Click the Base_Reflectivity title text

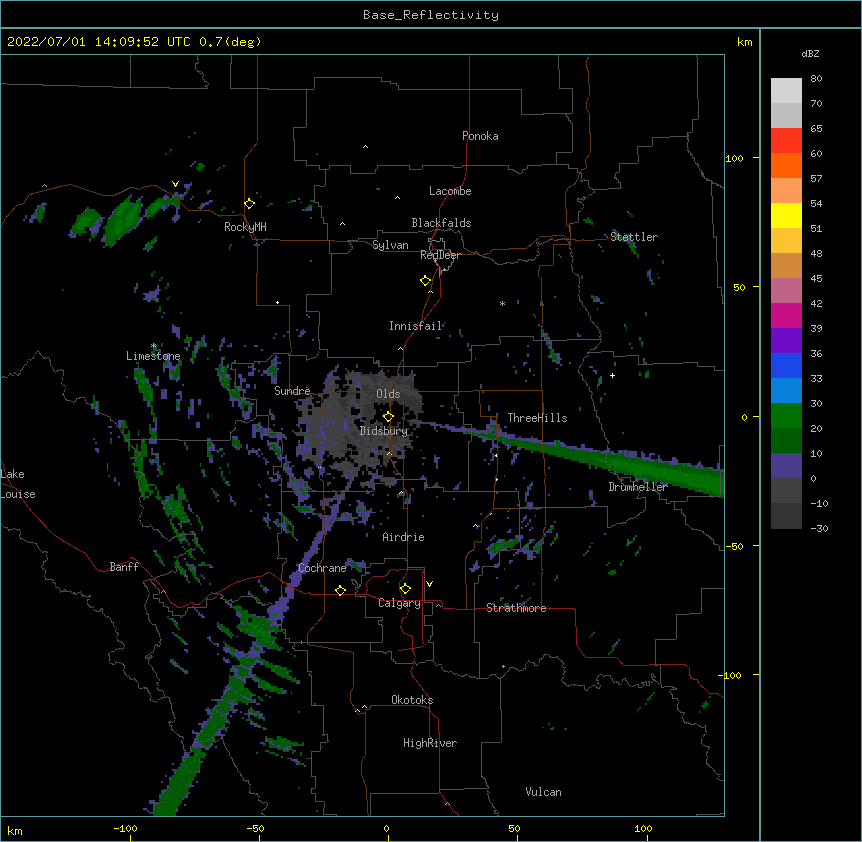pos(431,15)
